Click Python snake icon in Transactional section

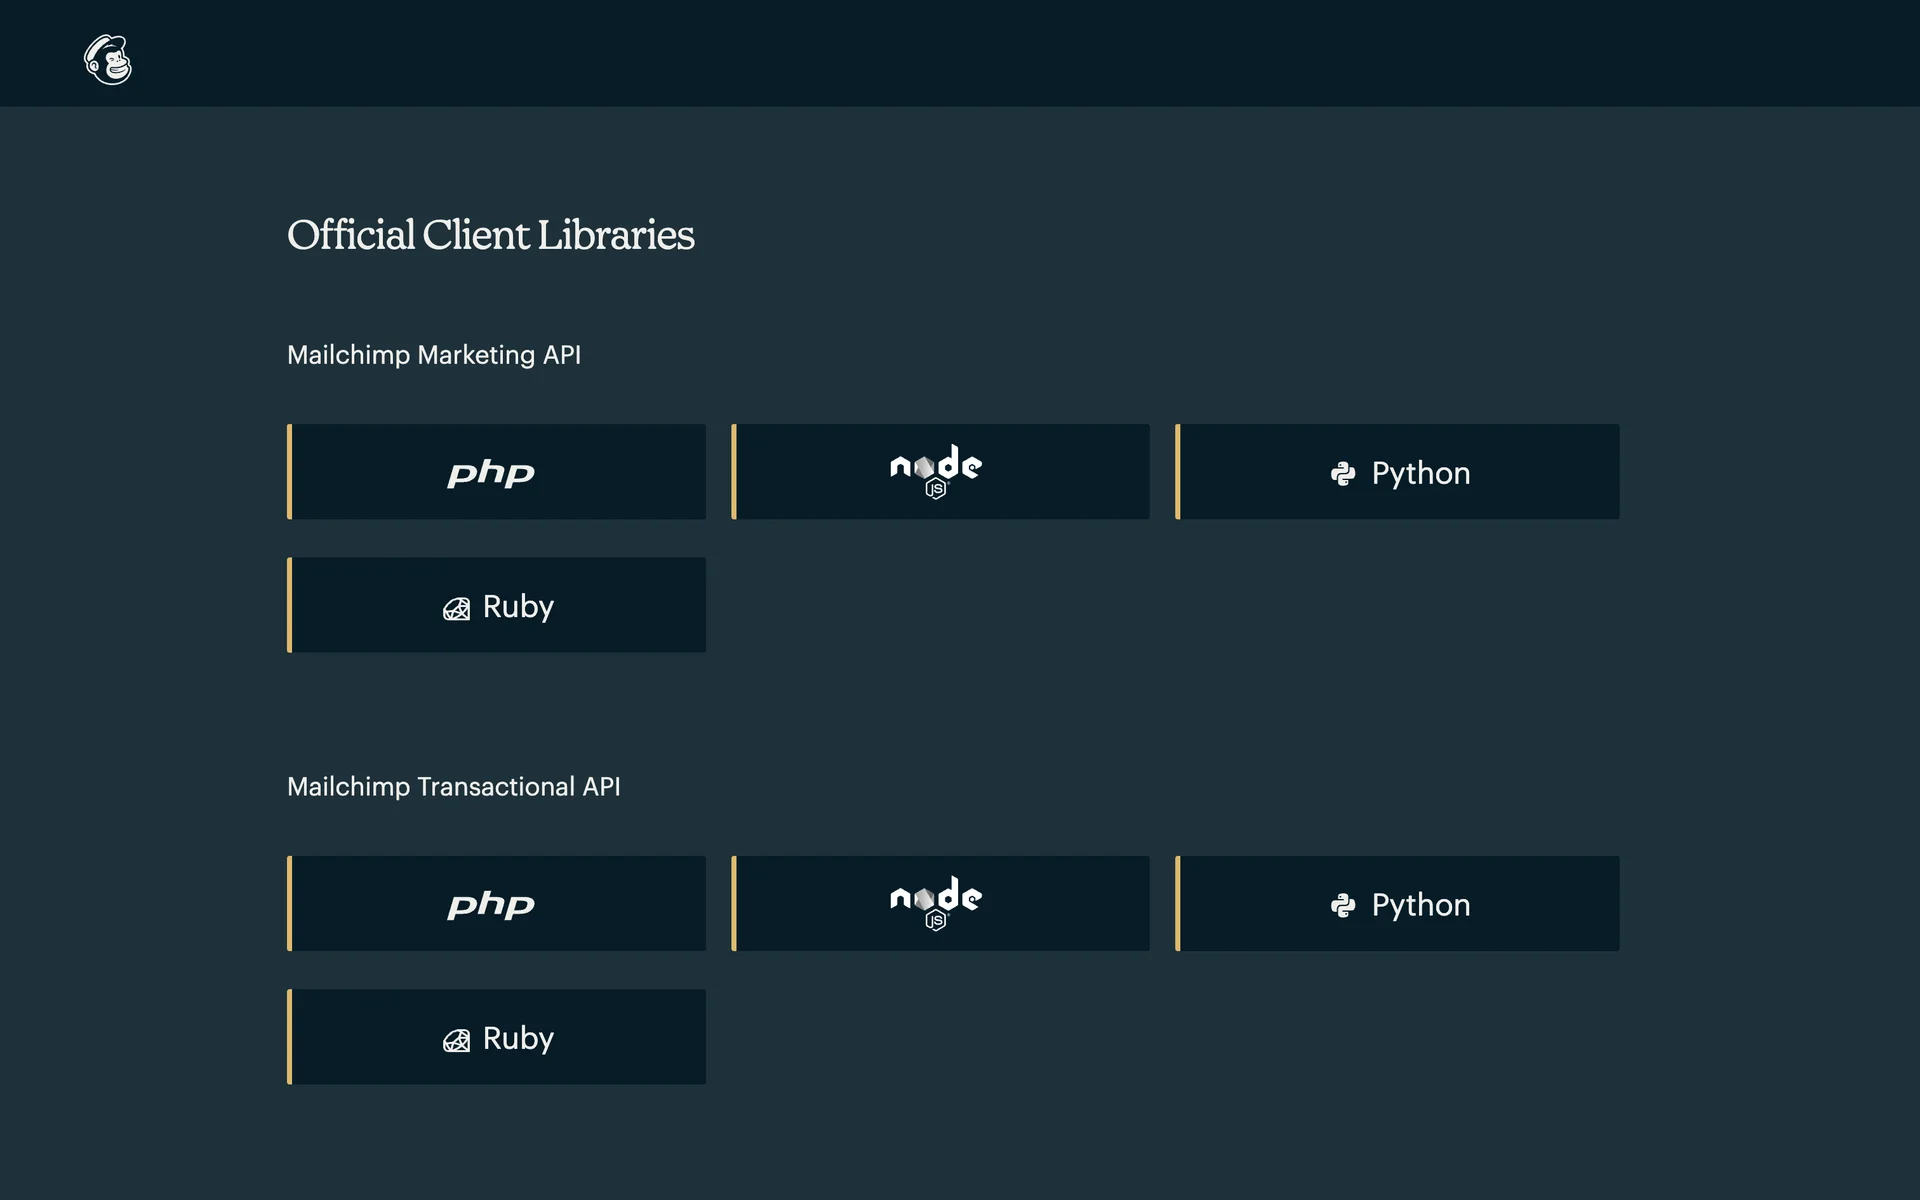(x=1343, y=905)
